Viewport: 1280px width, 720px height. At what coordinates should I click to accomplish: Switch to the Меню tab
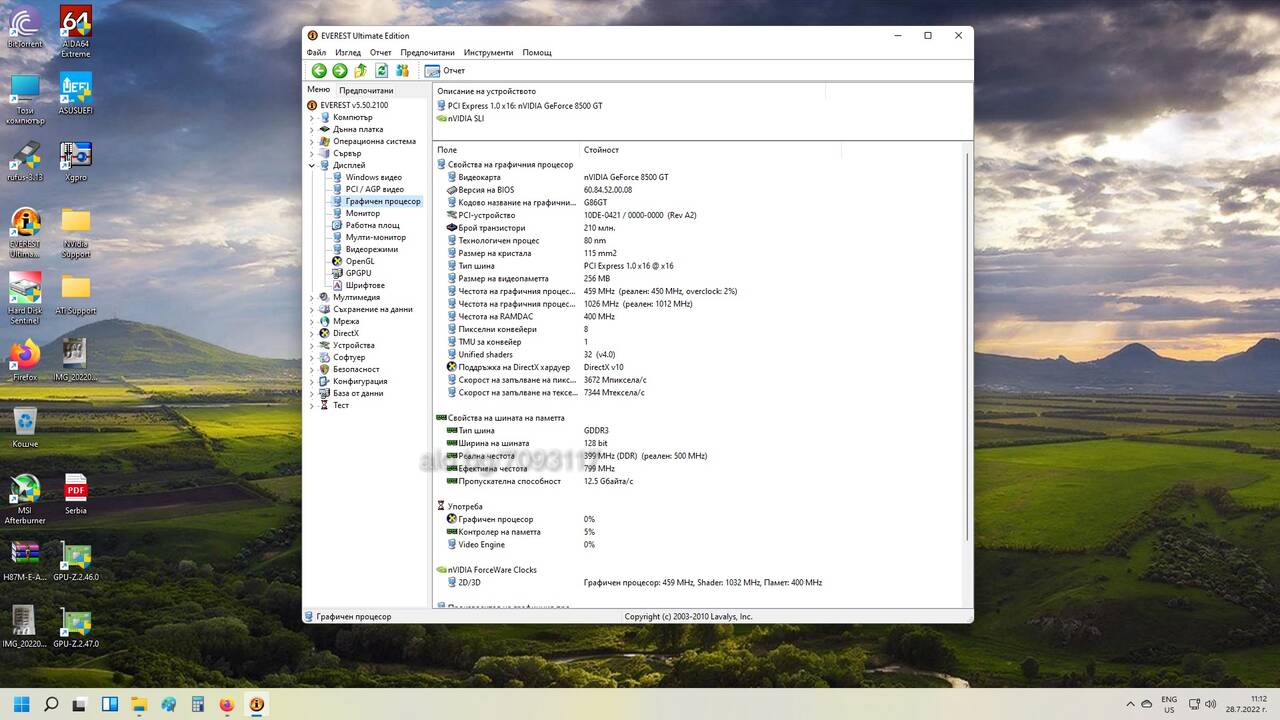pos(318,89)
